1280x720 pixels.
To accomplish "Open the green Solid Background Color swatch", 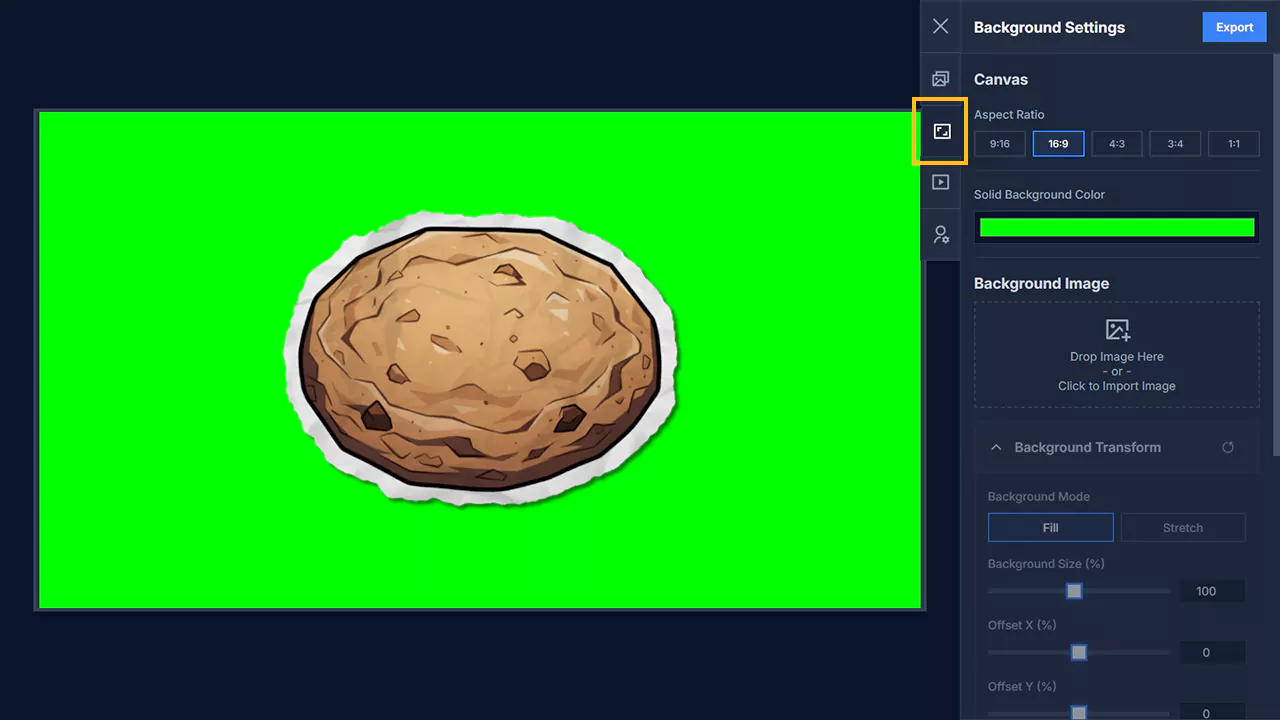I will (1117, 227).
